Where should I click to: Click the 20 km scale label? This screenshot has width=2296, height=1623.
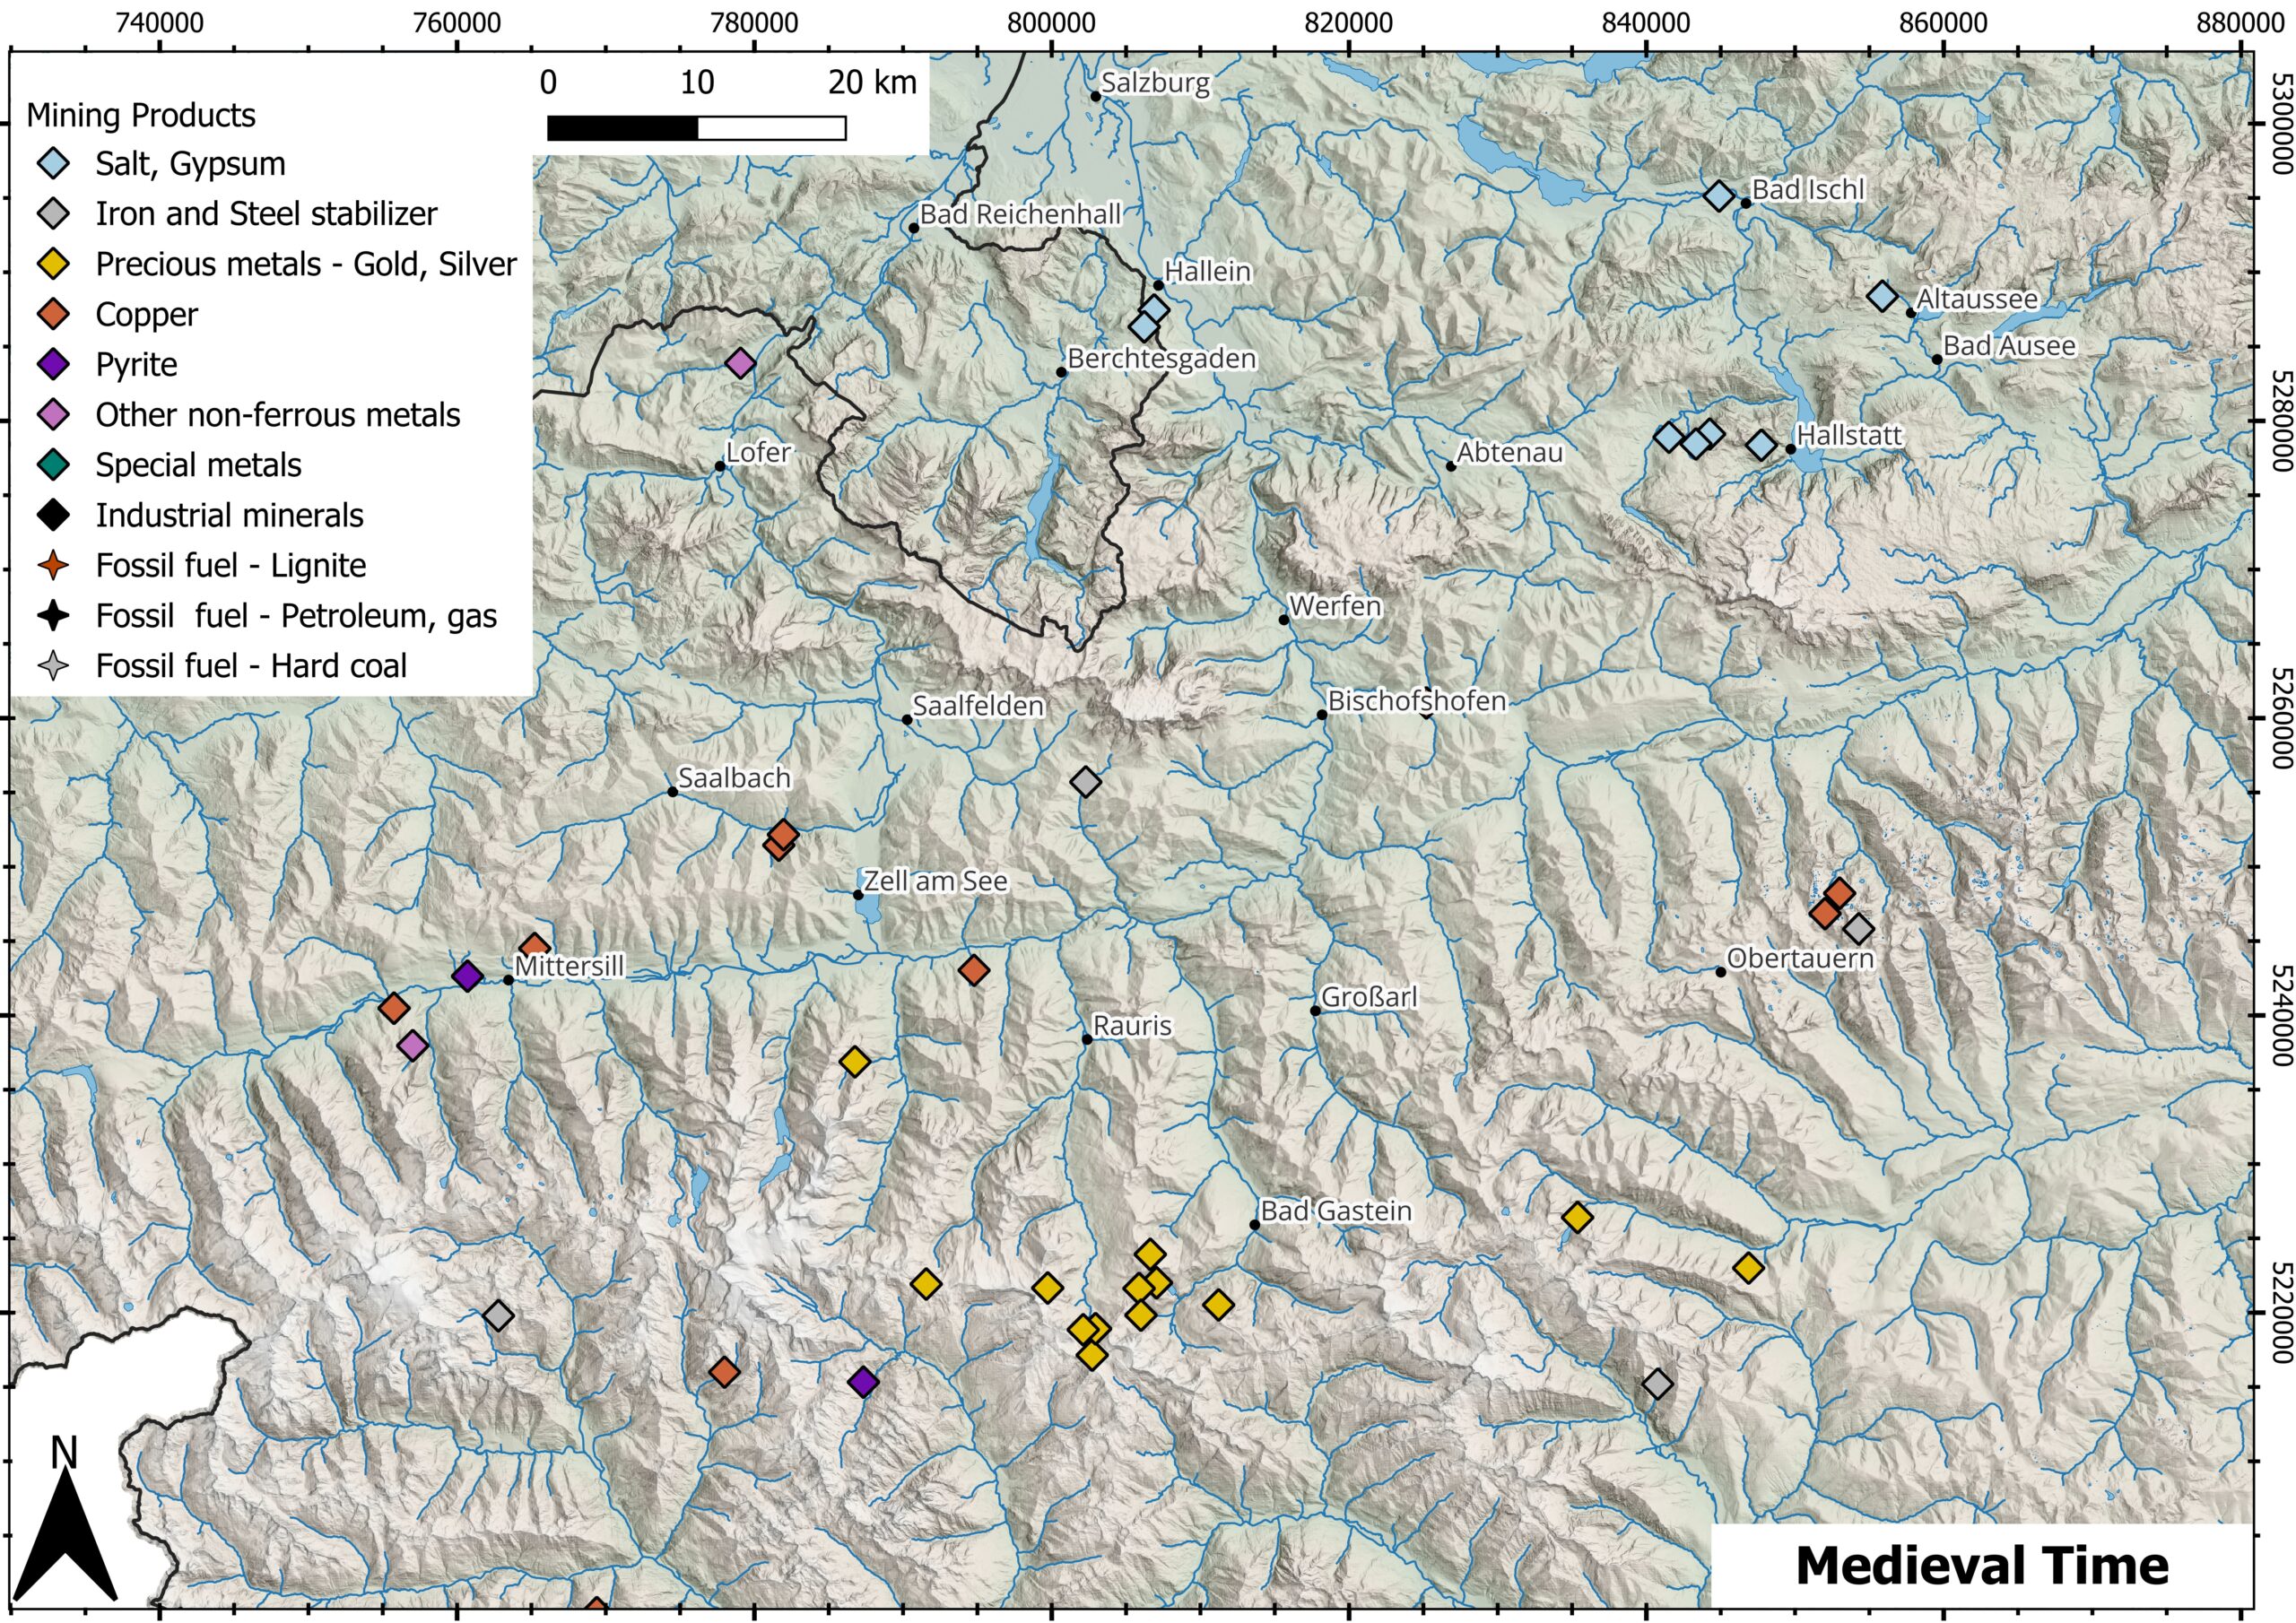872,82
